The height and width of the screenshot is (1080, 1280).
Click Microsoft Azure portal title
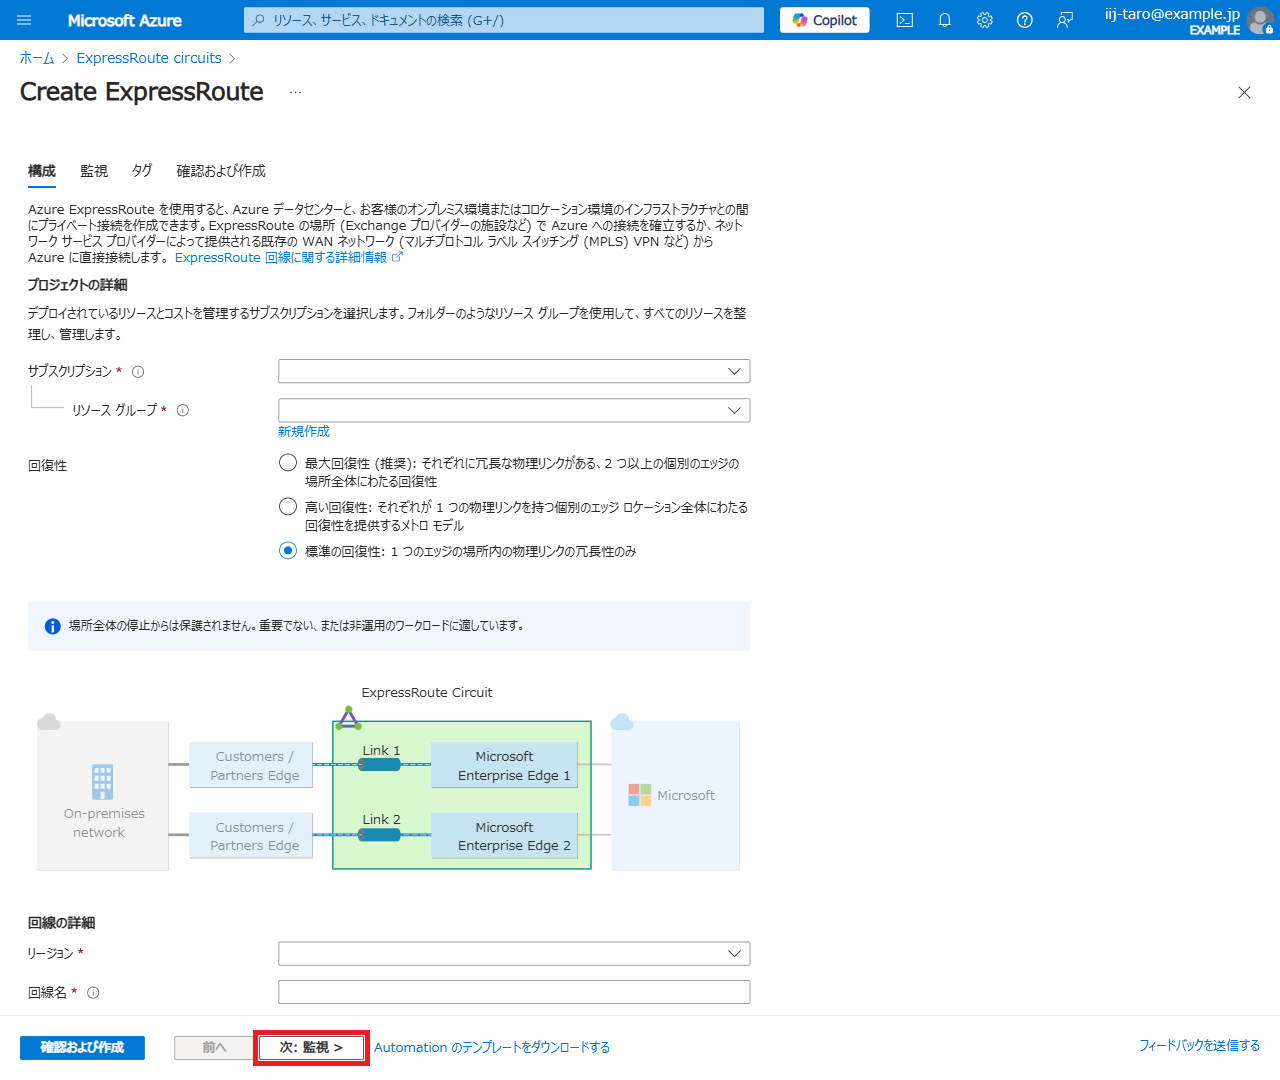click(125, 20)
